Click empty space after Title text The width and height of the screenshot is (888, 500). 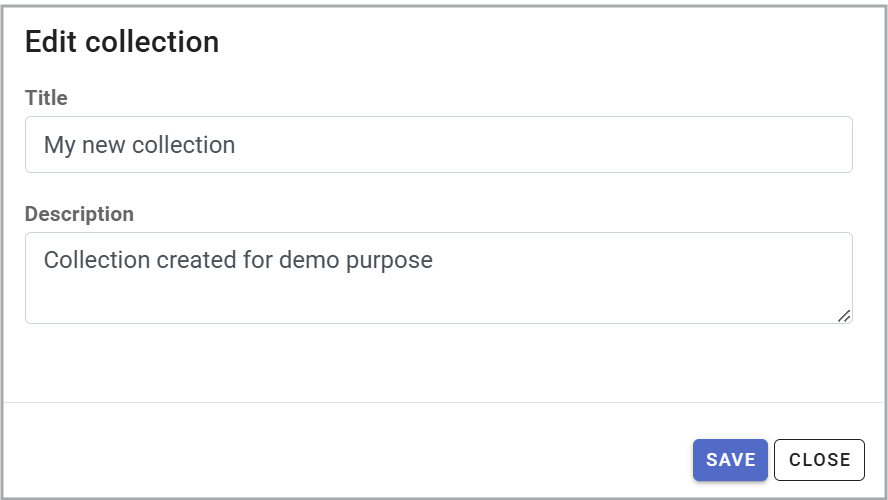(540, 145)
